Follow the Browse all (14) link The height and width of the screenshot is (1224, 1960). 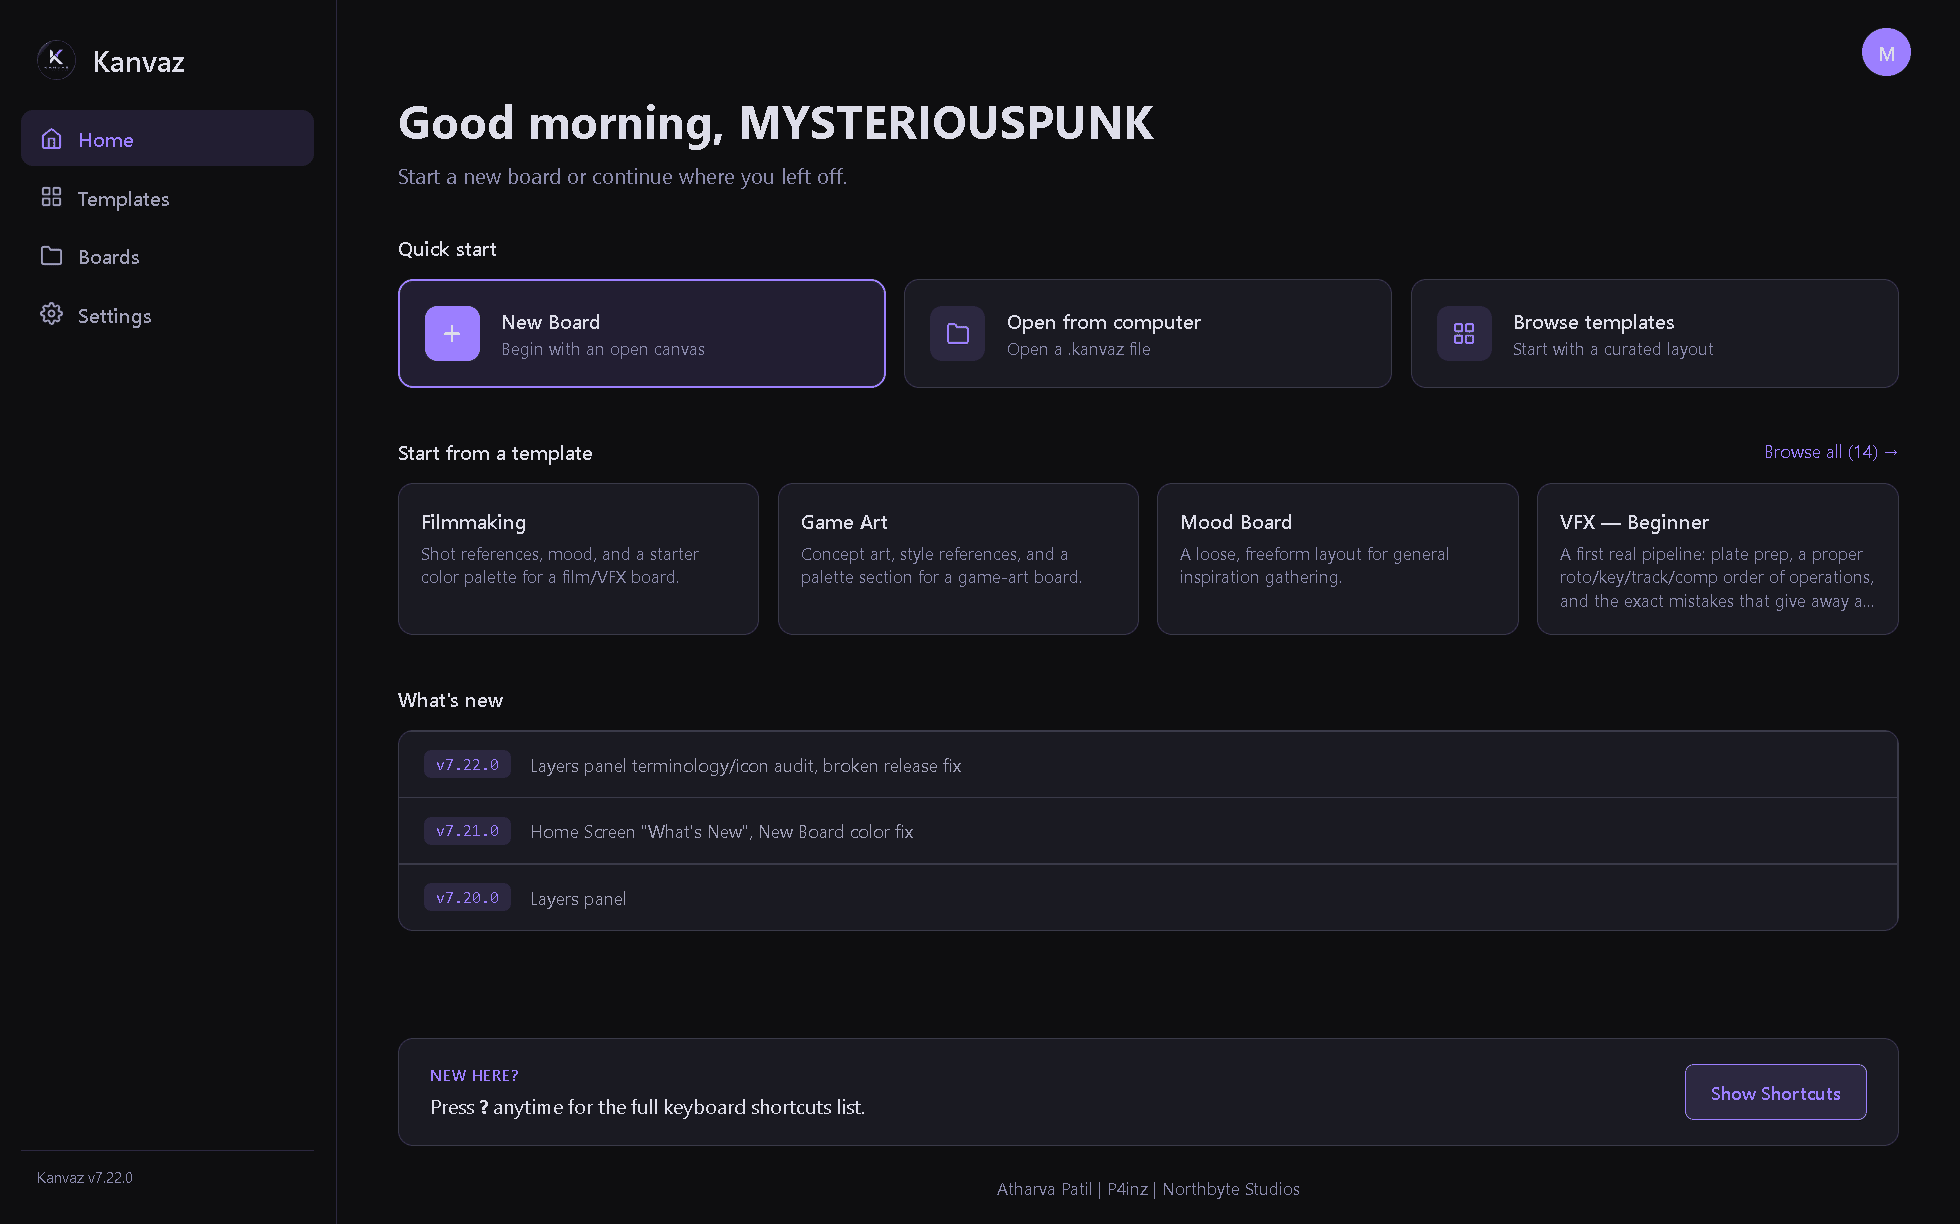click(1831, 452)
